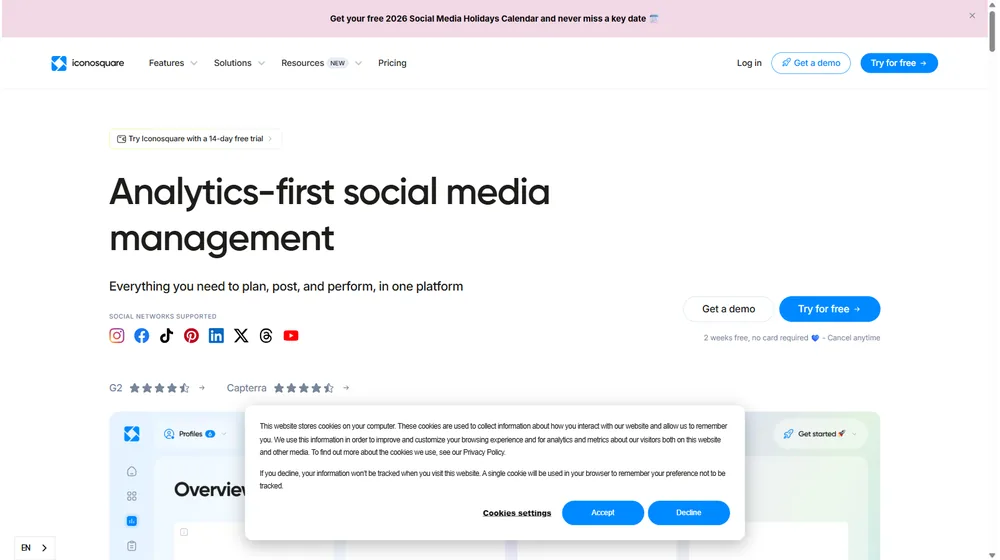Click hero Try for free button

point(829,309)
